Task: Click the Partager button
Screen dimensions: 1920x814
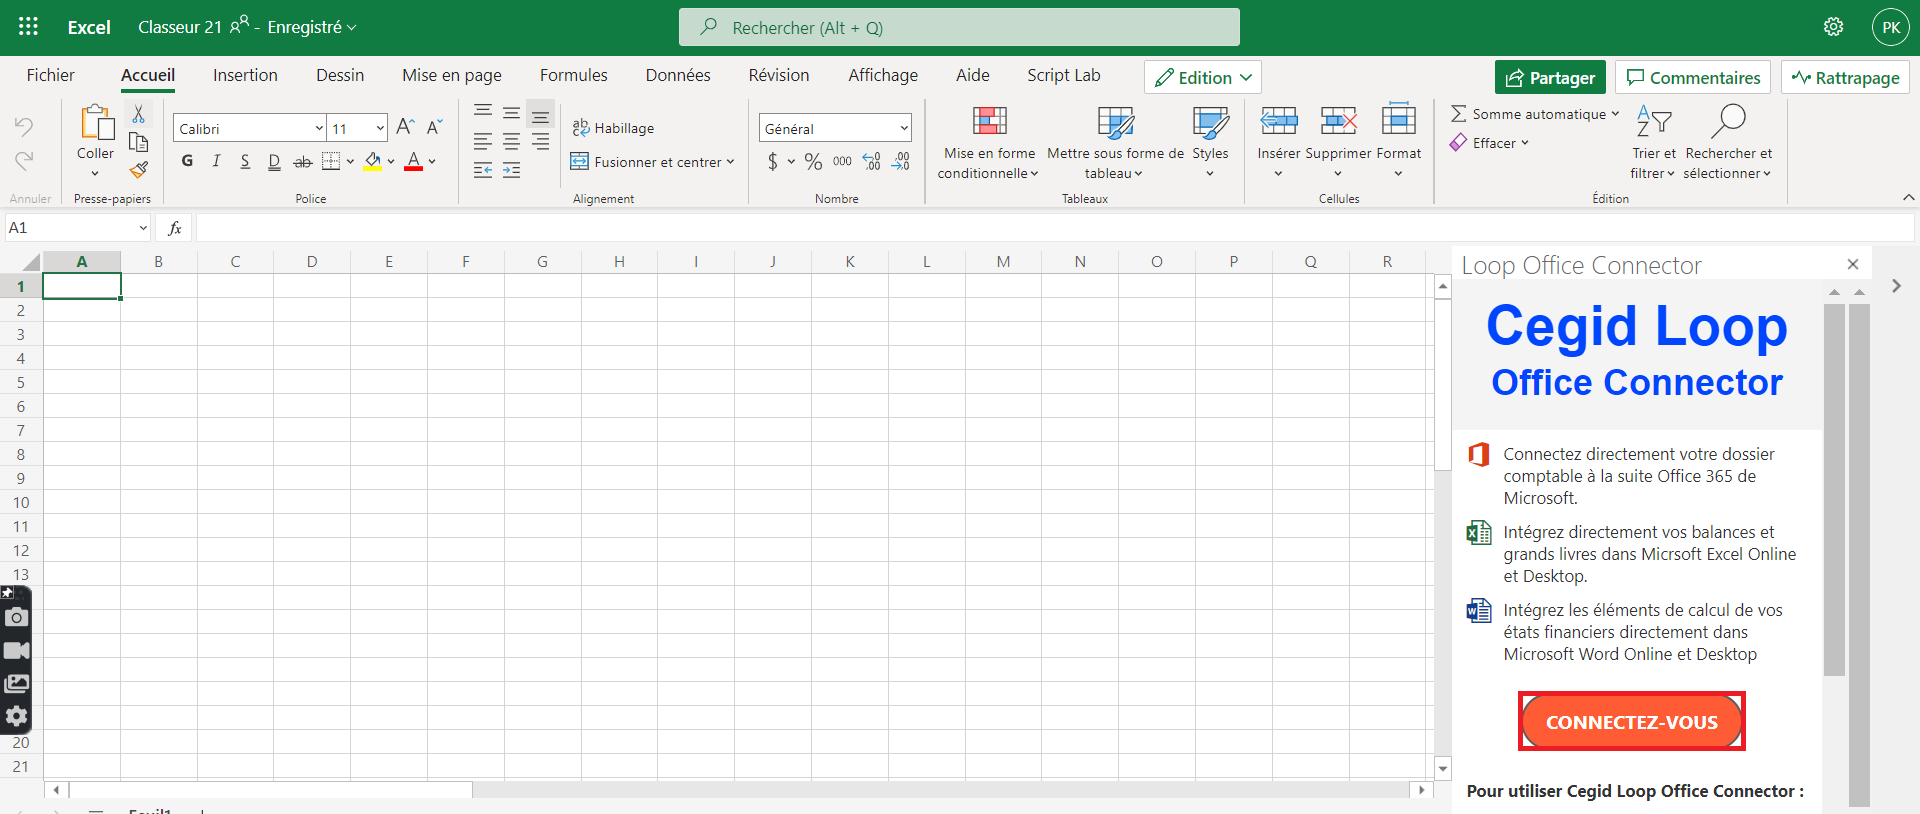Action: (1550, 77)
